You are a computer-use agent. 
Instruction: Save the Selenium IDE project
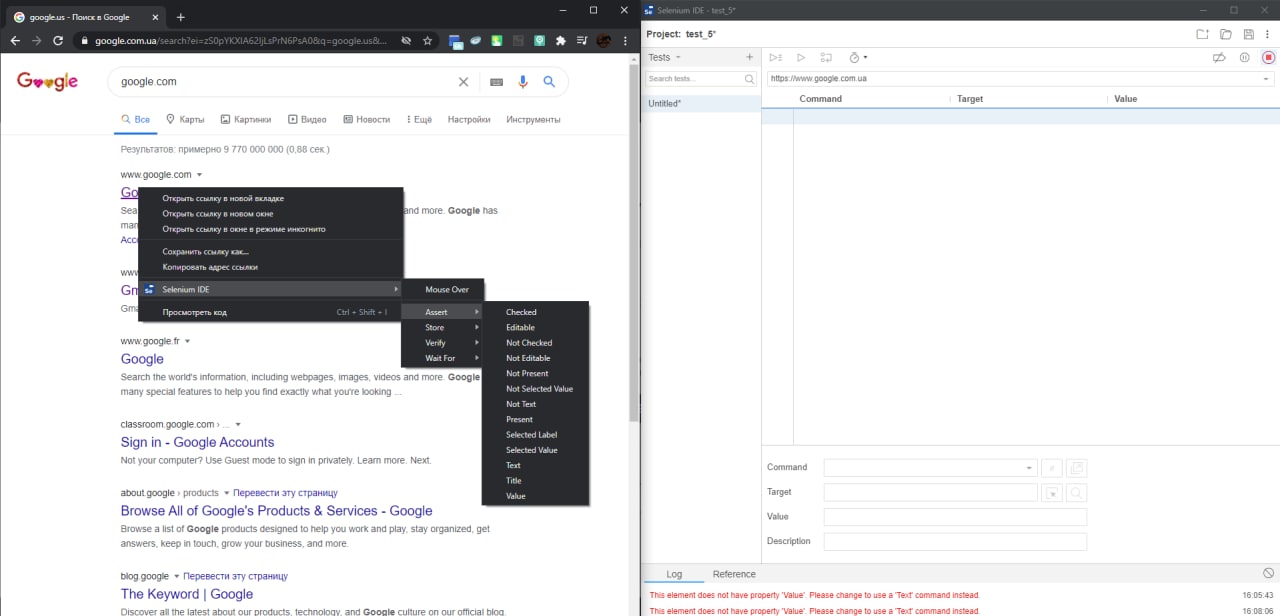1248,34
